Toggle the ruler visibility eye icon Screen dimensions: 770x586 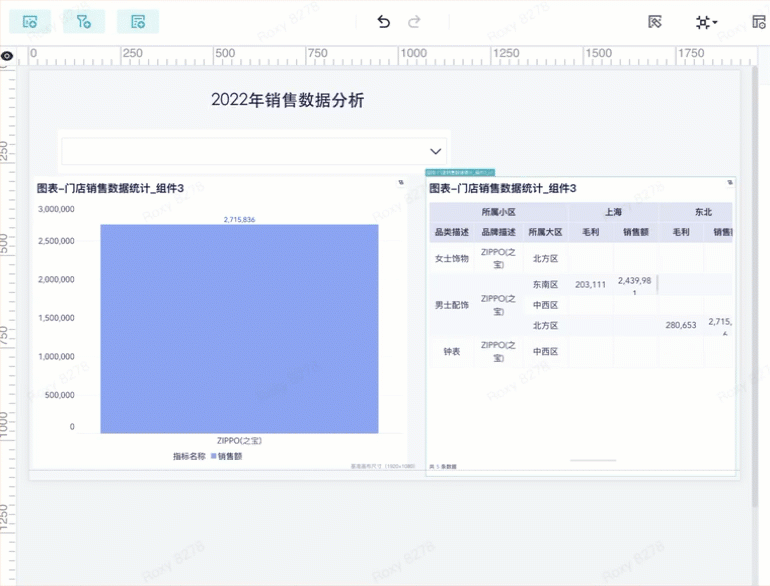[x=7, y=56]
